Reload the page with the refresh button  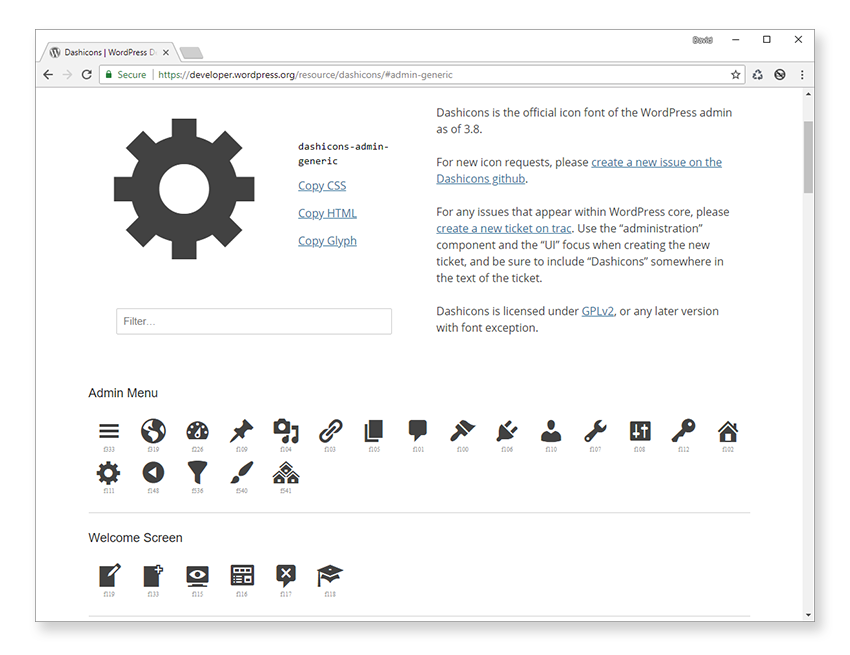tap(86, 75)
